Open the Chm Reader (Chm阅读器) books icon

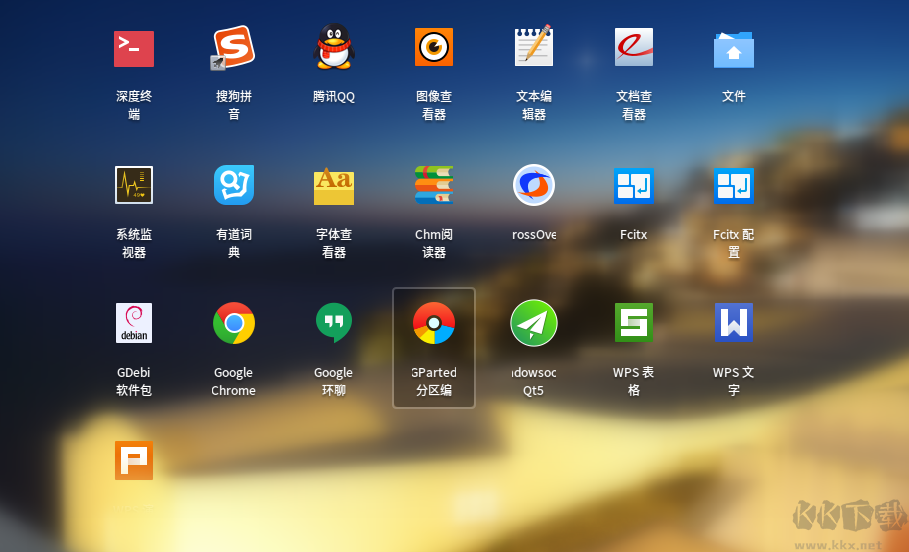[x=434, y=186]
